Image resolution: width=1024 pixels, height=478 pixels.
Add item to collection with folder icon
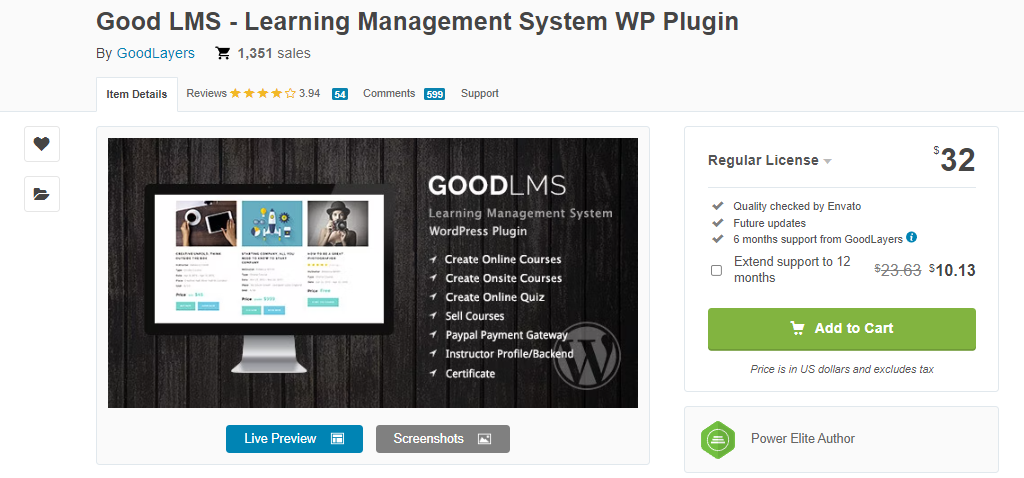click(x=42, y=194)
